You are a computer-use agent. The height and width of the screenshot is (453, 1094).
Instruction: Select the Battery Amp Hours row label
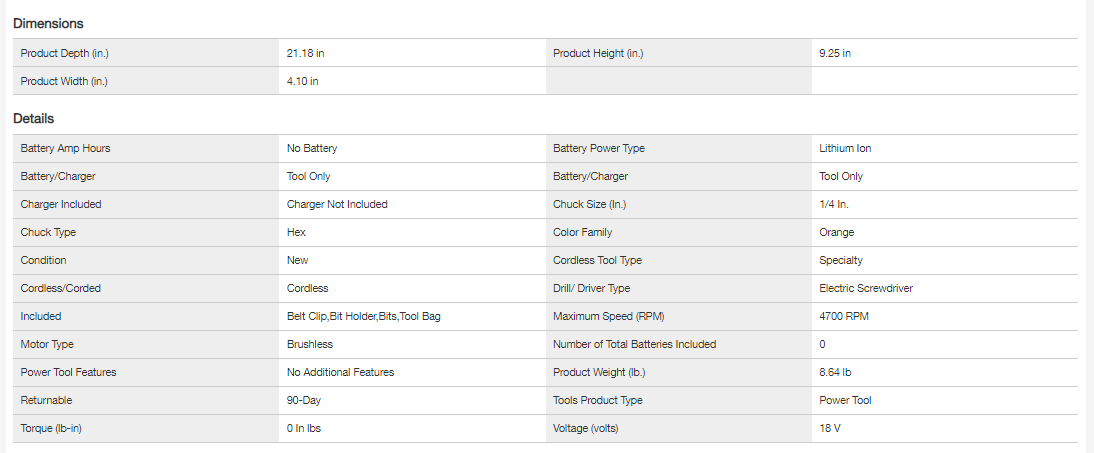tap(65, 148)
